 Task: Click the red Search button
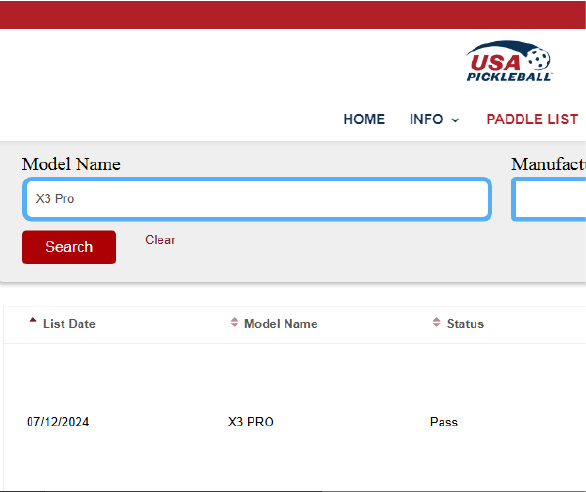[x=69, y=247]
